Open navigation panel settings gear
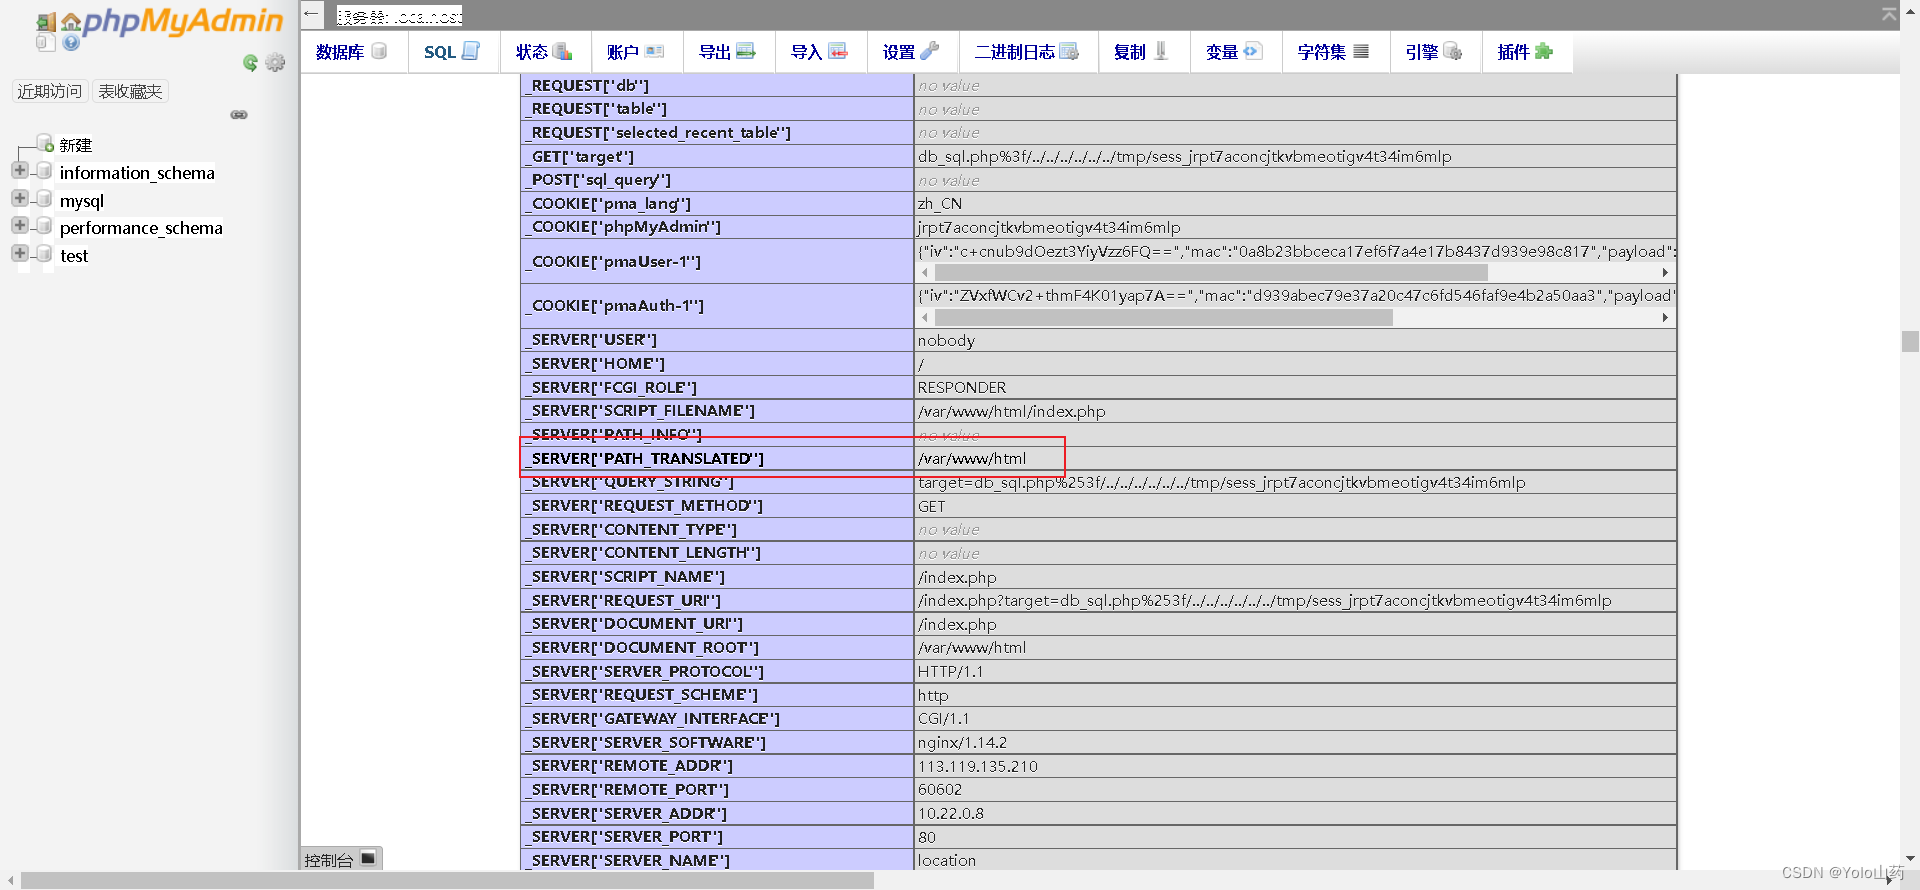Viewport: 1920px width, 890px height. tap(275, 63)
